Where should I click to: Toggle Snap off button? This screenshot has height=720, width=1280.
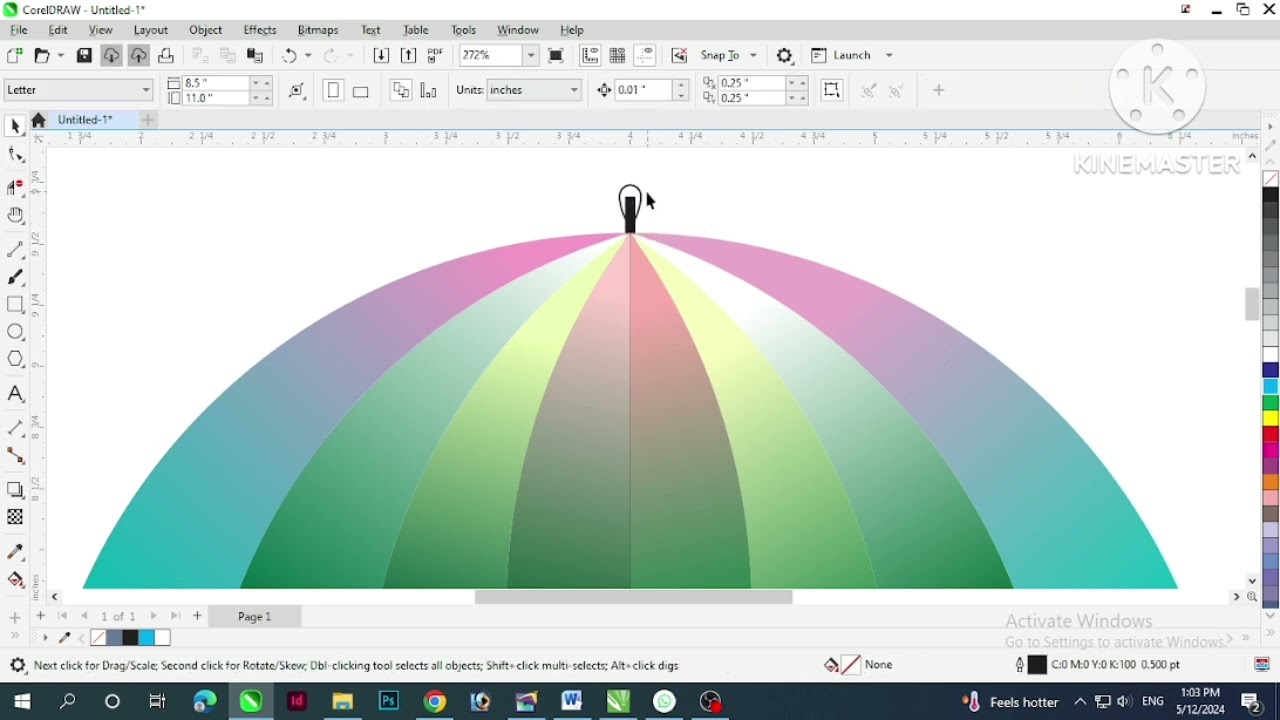(679, 56)
